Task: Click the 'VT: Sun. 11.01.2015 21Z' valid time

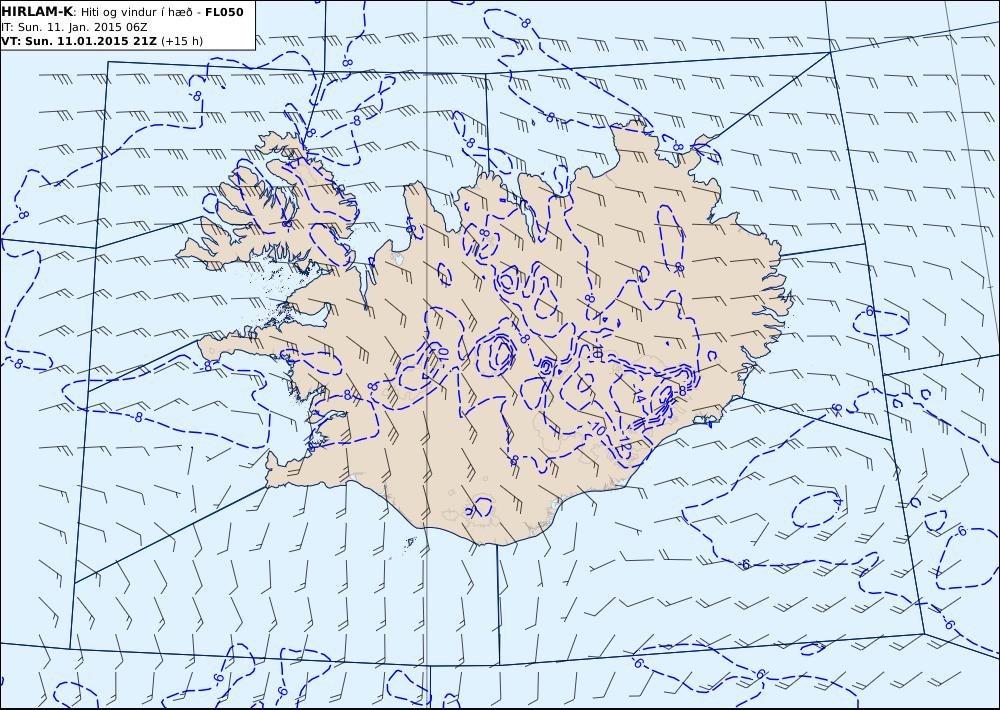Action: point(79,41)
